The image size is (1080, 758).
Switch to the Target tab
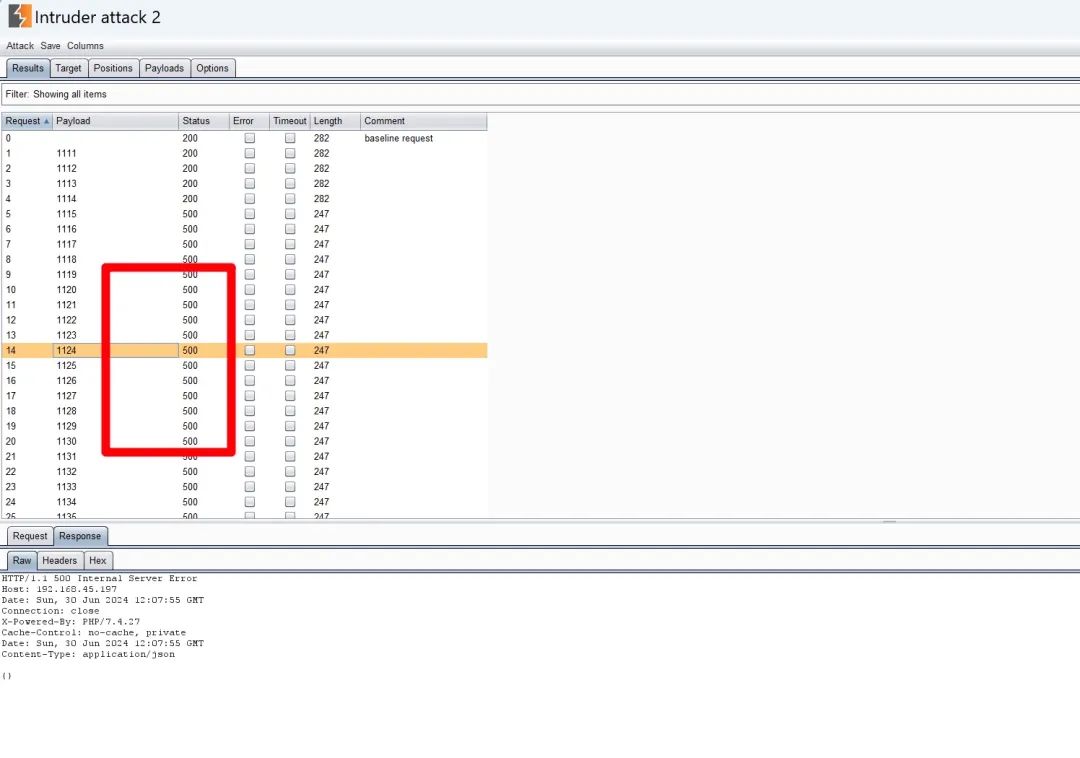pos(68,68)
